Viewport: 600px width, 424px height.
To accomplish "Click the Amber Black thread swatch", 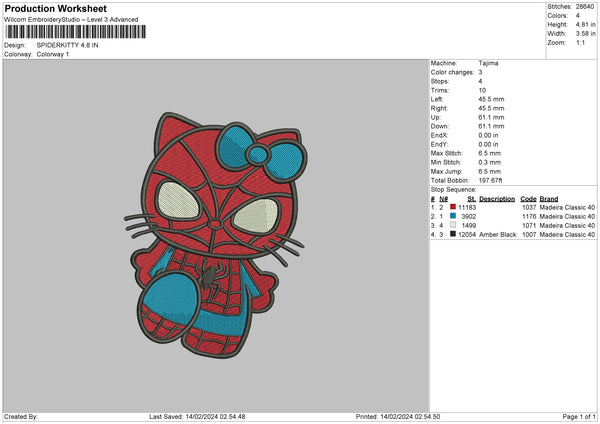I will pyautogui.click(x=451, y=234).
